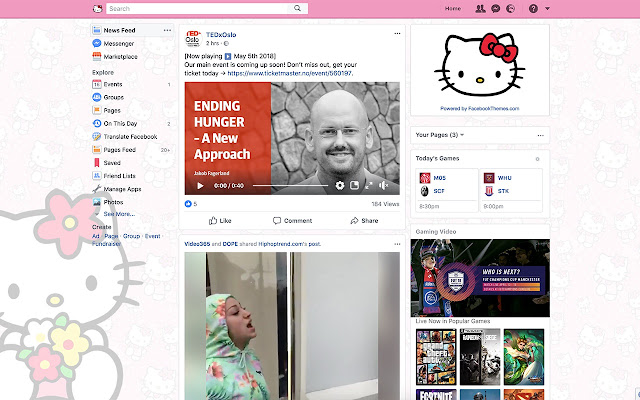640x400 pixels.
Task: Open Grand Theft Auto game thumbnail
Action: pyautogui.click(x=436, y=356)
